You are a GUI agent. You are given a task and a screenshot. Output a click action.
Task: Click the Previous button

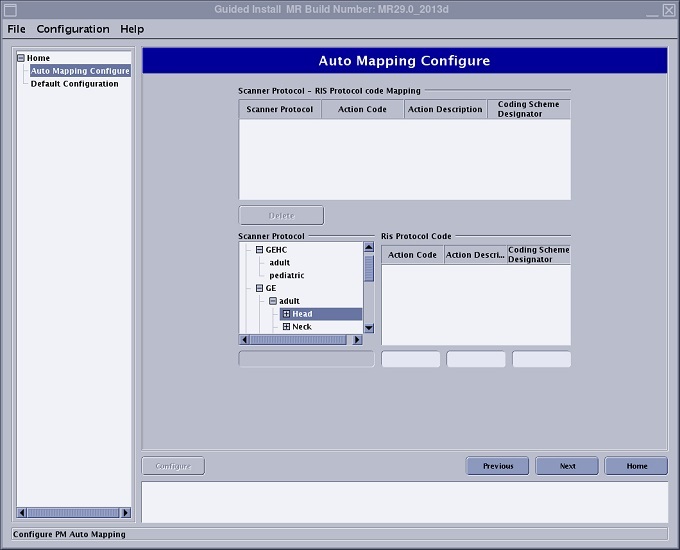498,466
